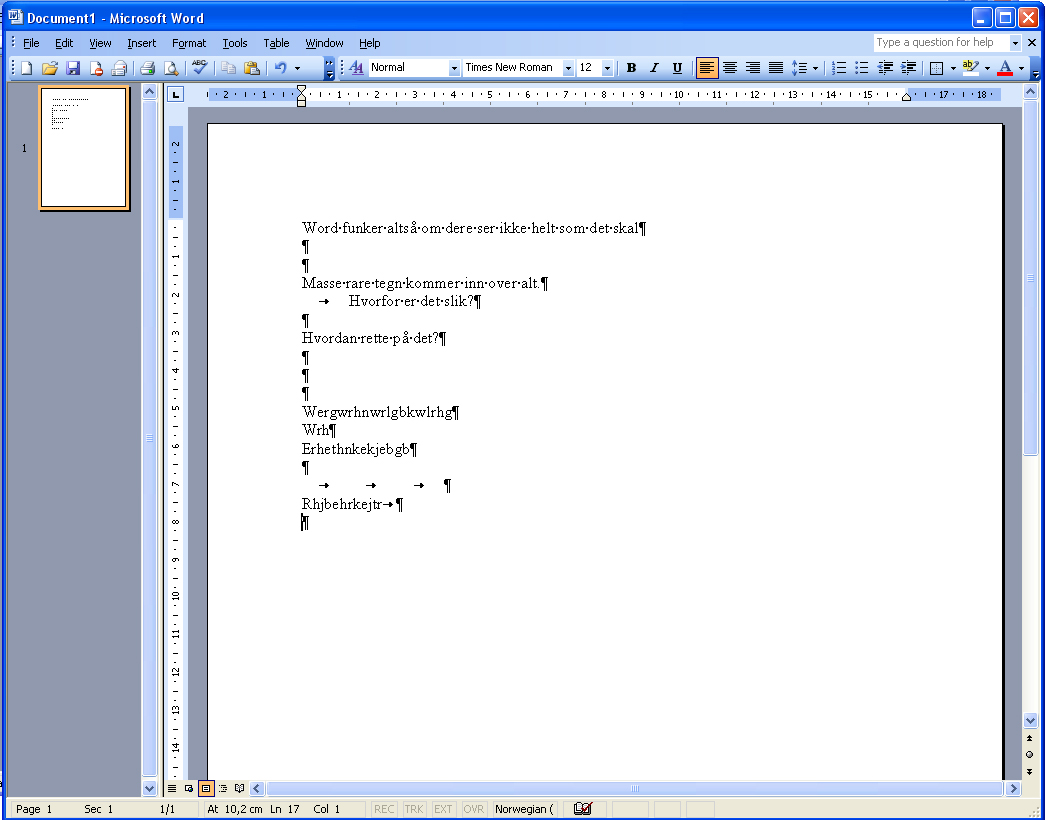Open the Help menu
The image size is (1046, 820).
coord(370,43)
